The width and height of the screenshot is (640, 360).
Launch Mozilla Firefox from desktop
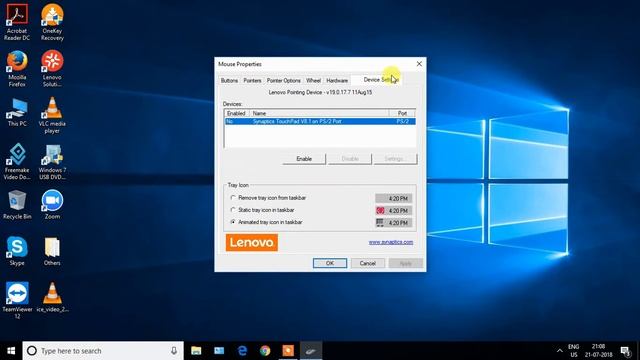tap(17, 68)
